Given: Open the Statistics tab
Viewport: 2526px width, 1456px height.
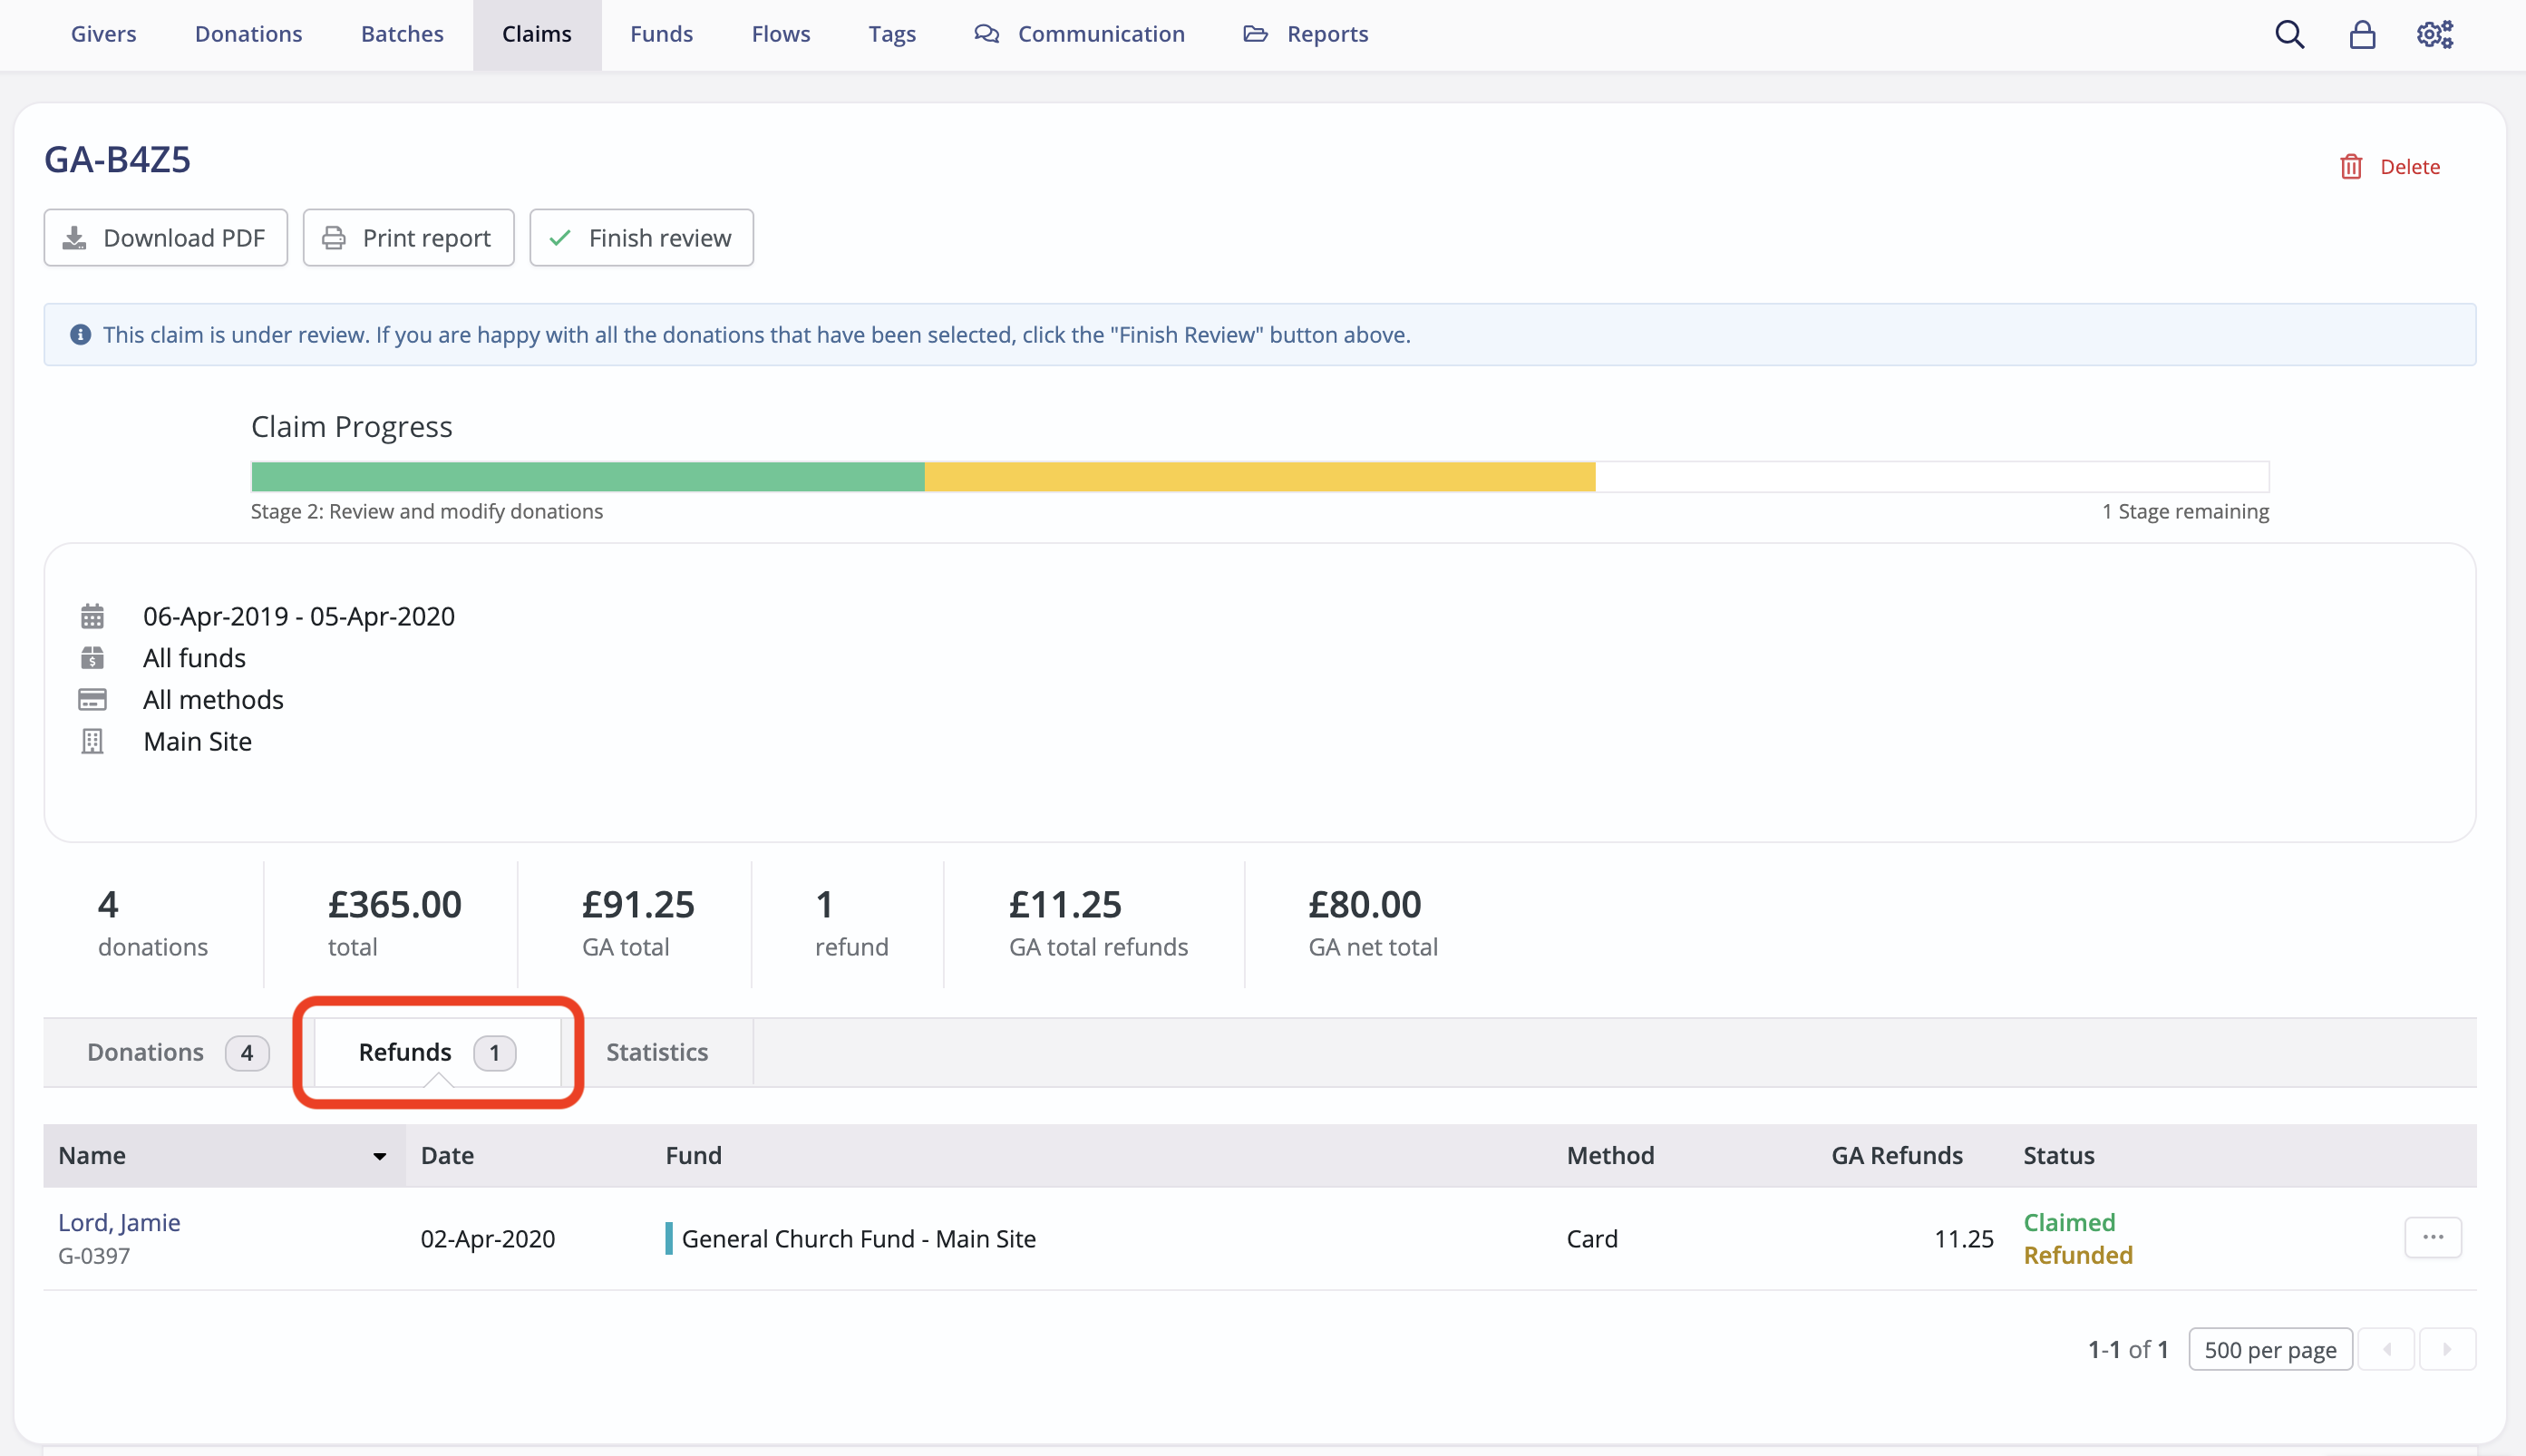Looking at the screenshot, I should click(x=656, y=1052).
